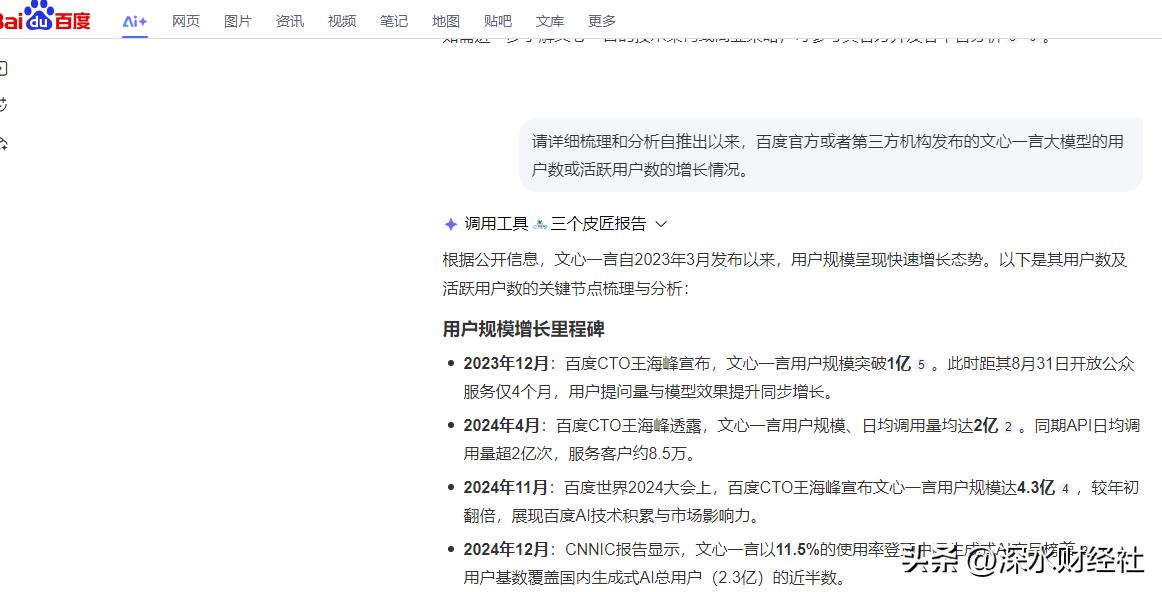The width and height of the screenshot is (1162, 592).
Task: Switch to the 网页 tab
Action: click(186, 21)
